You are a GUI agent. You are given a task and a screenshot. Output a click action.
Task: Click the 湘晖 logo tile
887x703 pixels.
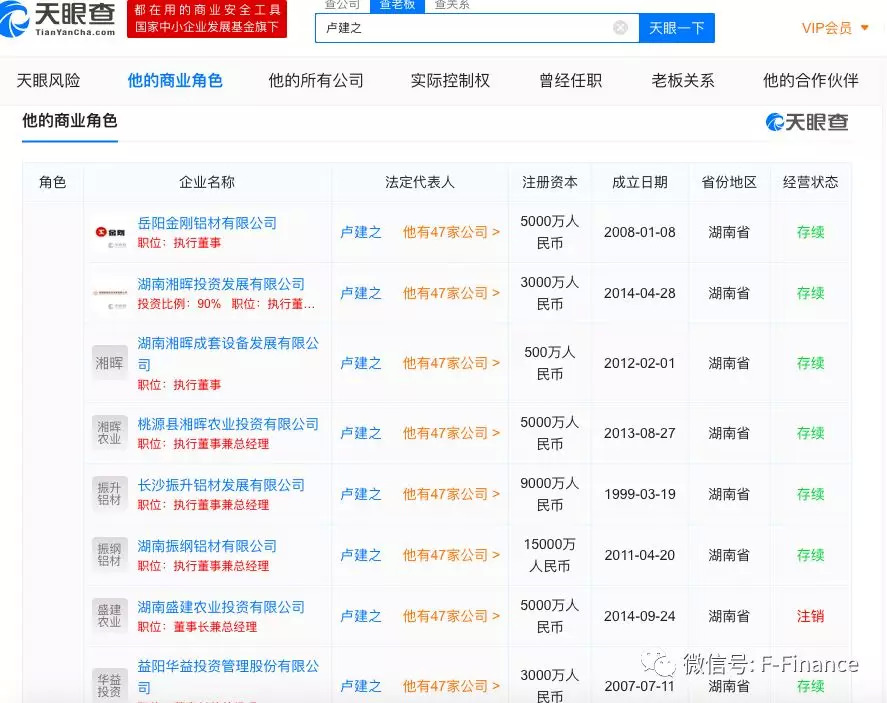110,363
